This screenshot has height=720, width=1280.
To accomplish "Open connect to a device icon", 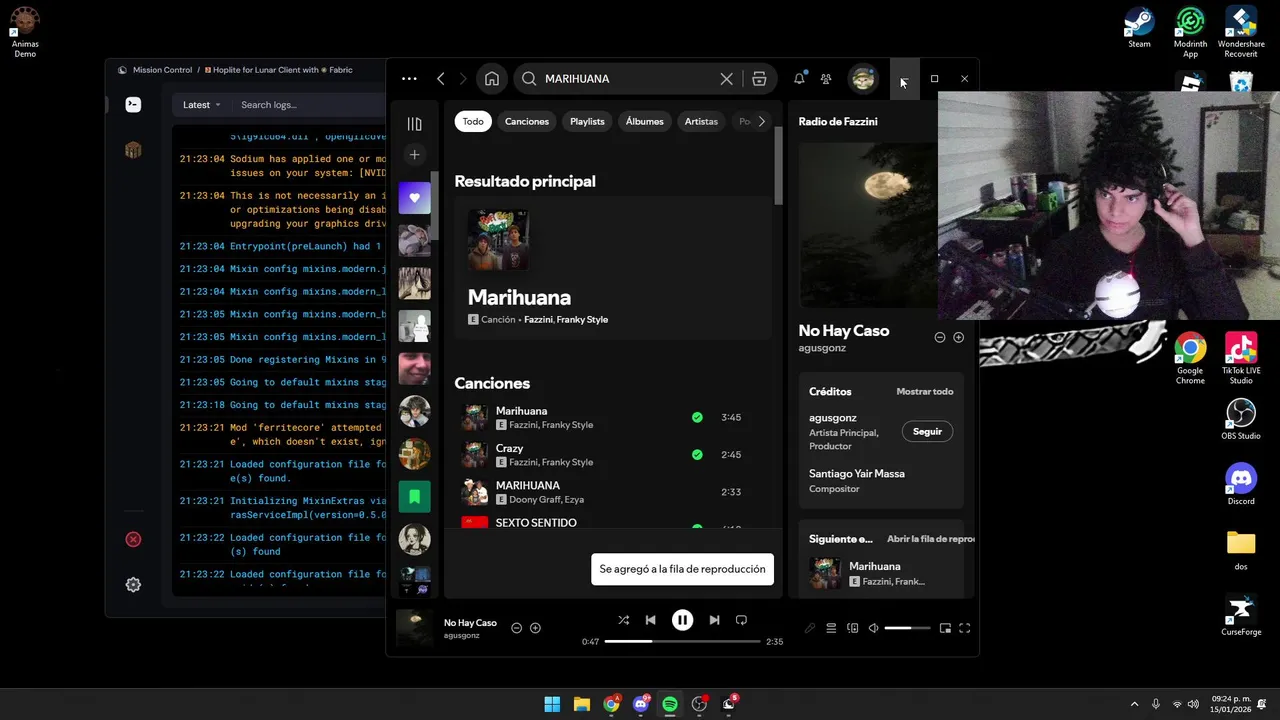I will point(852,628).
